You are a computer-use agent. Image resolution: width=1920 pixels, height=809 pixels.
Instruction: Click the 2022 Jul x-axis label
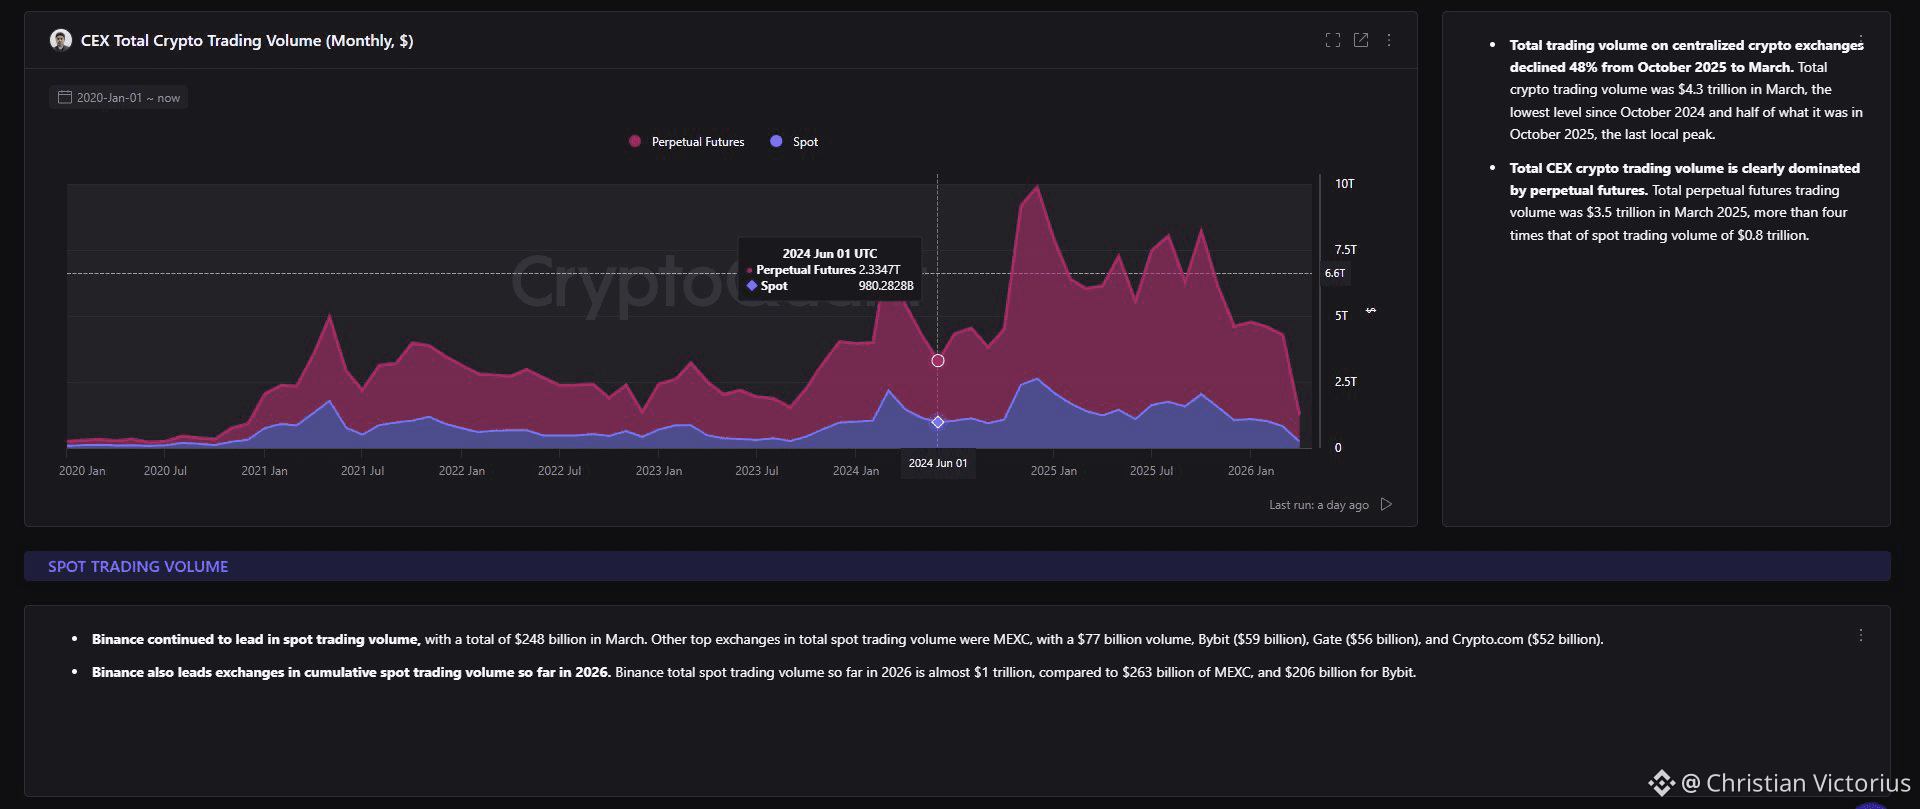tap(560, 471)
